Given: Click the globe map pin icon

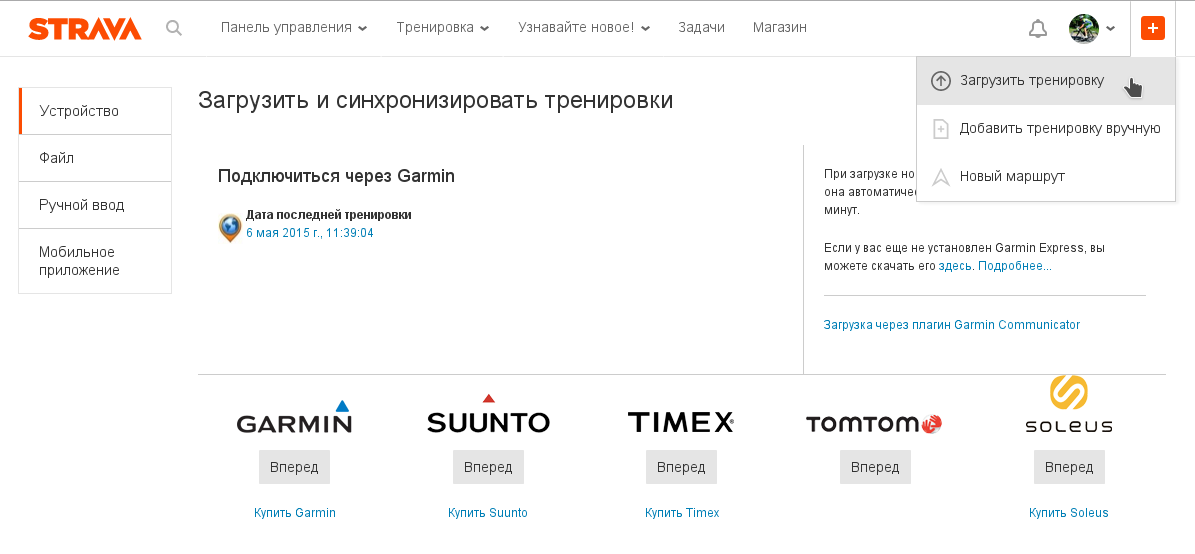Looking at the screenshot, I should click(230, 227).
